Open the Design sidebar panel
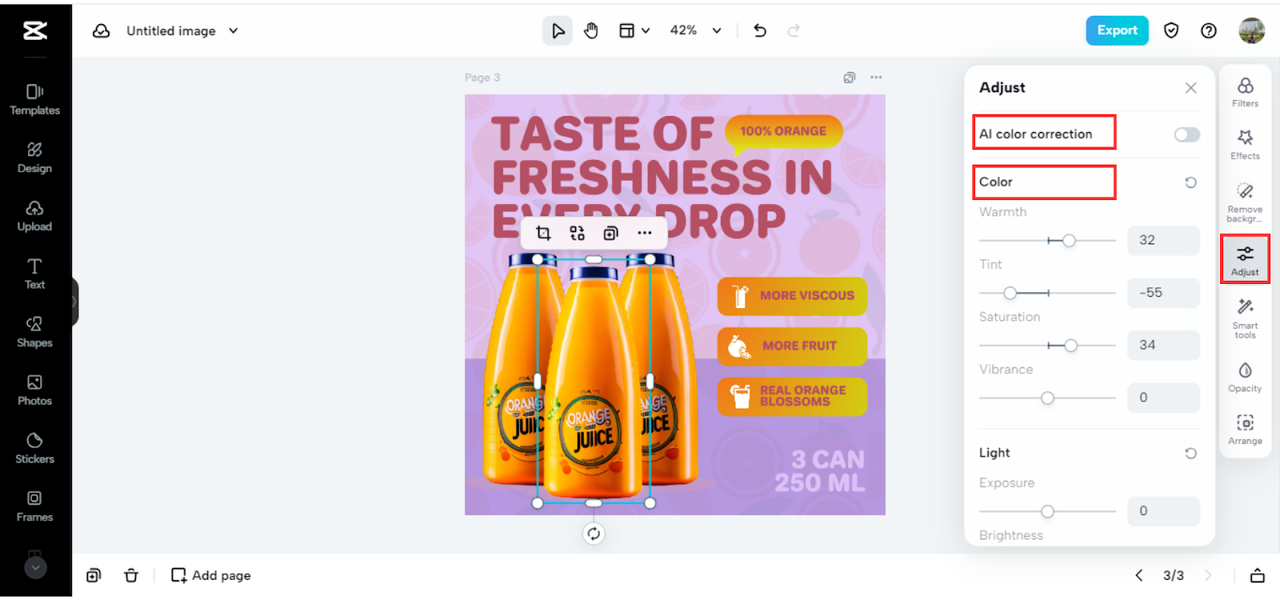The width and height of the screenshot is (1280, 600). (x=35, y=158)
